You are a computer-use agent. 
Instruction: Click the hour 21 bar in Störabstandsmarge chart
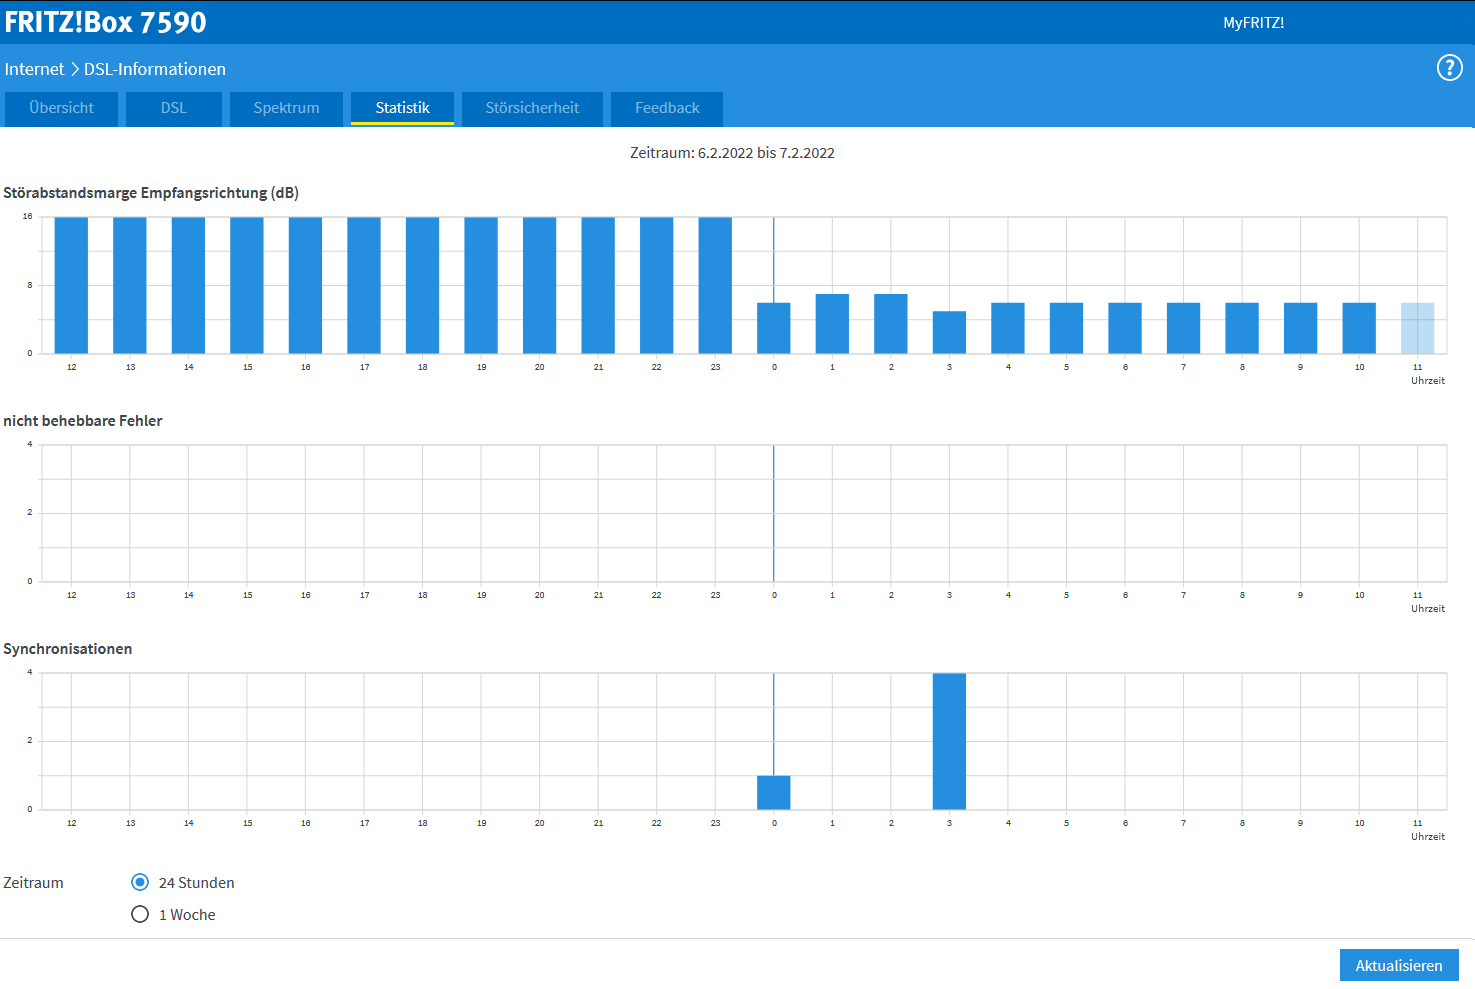[598, 285]
